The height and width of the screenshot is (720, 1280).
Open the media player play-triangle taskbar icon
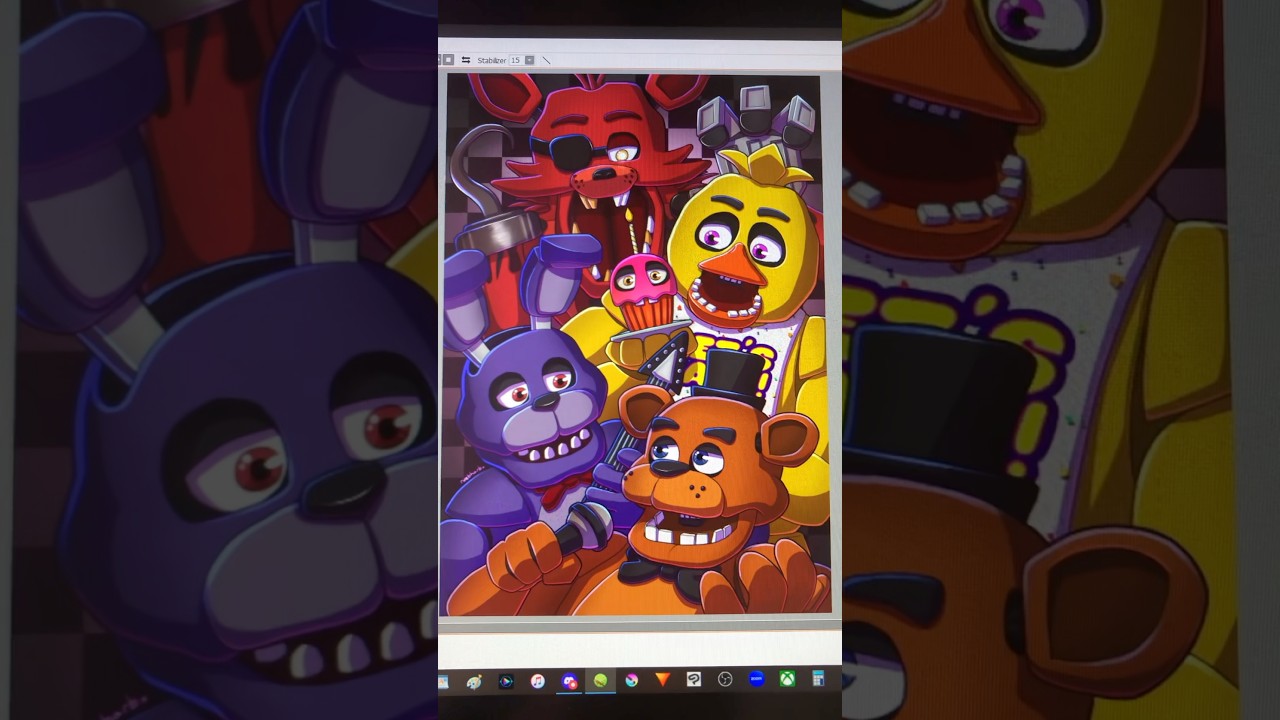506,681
